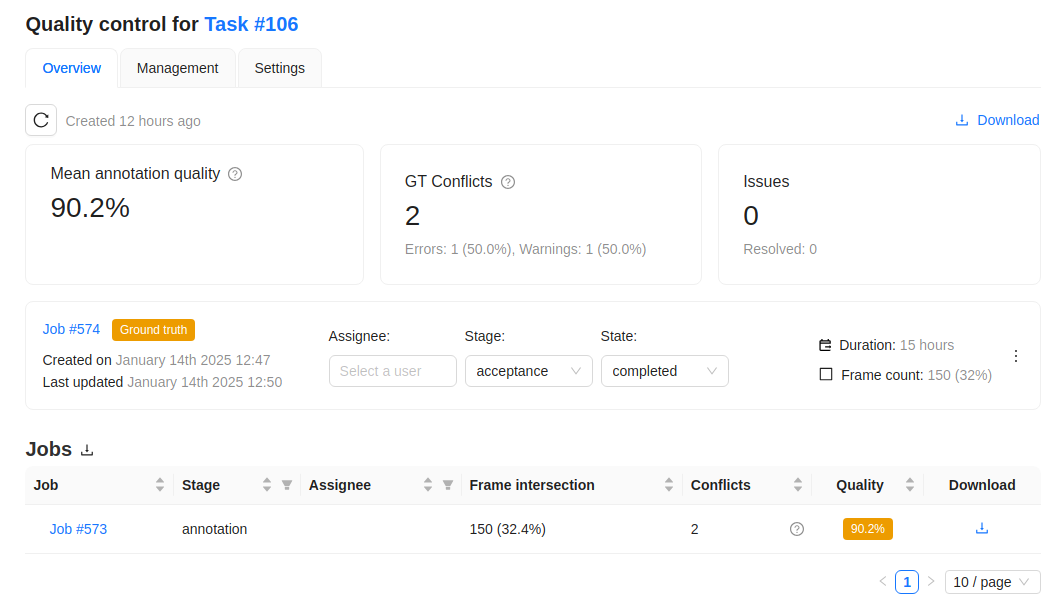The image size is (1064, 614).
Task: Click the help icon next to GT Conflicts
Action: (x=508, y=182)
